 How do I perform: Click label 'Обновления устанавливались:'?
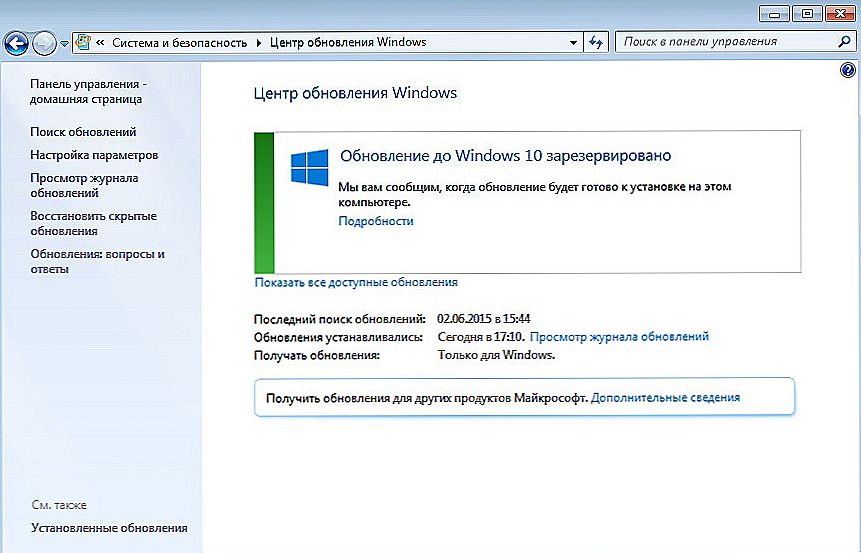[x=338, y=337]
